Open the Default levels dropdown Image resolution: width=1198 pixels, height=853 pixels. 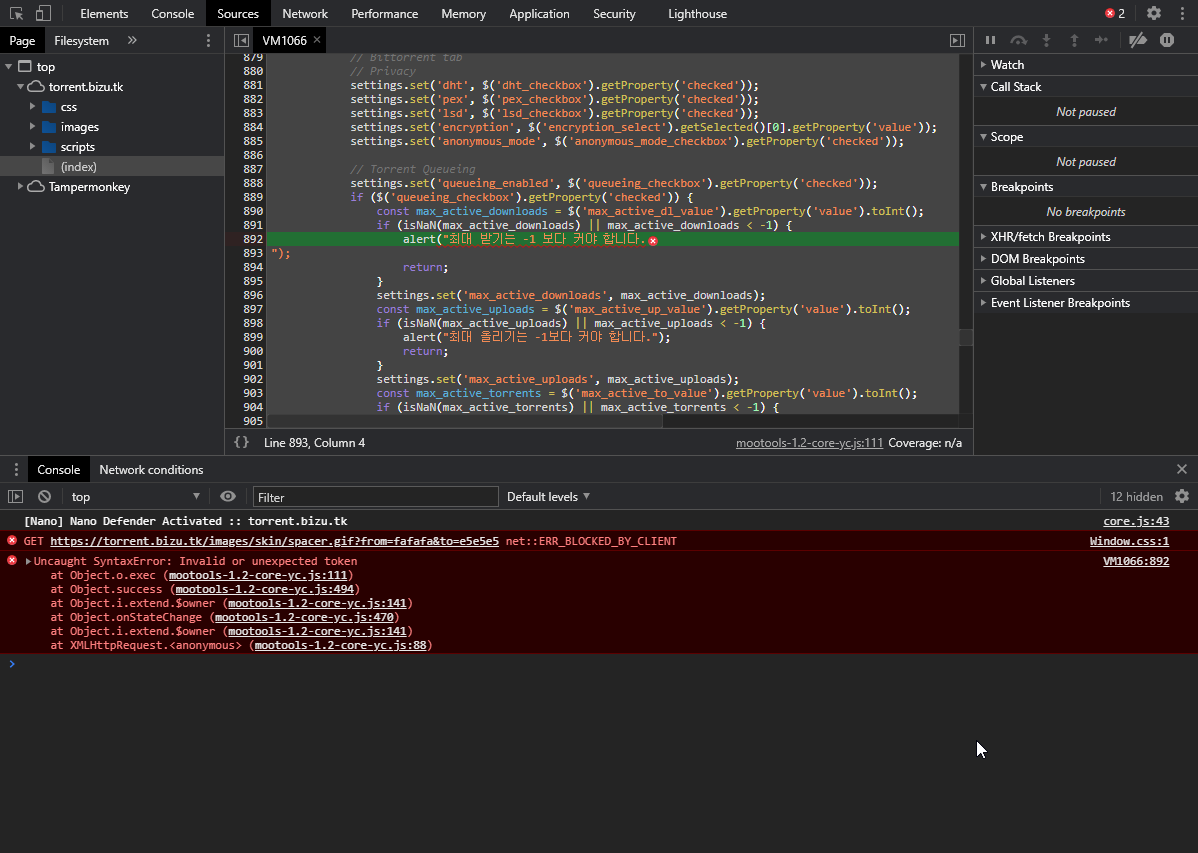tap(546, 496)
